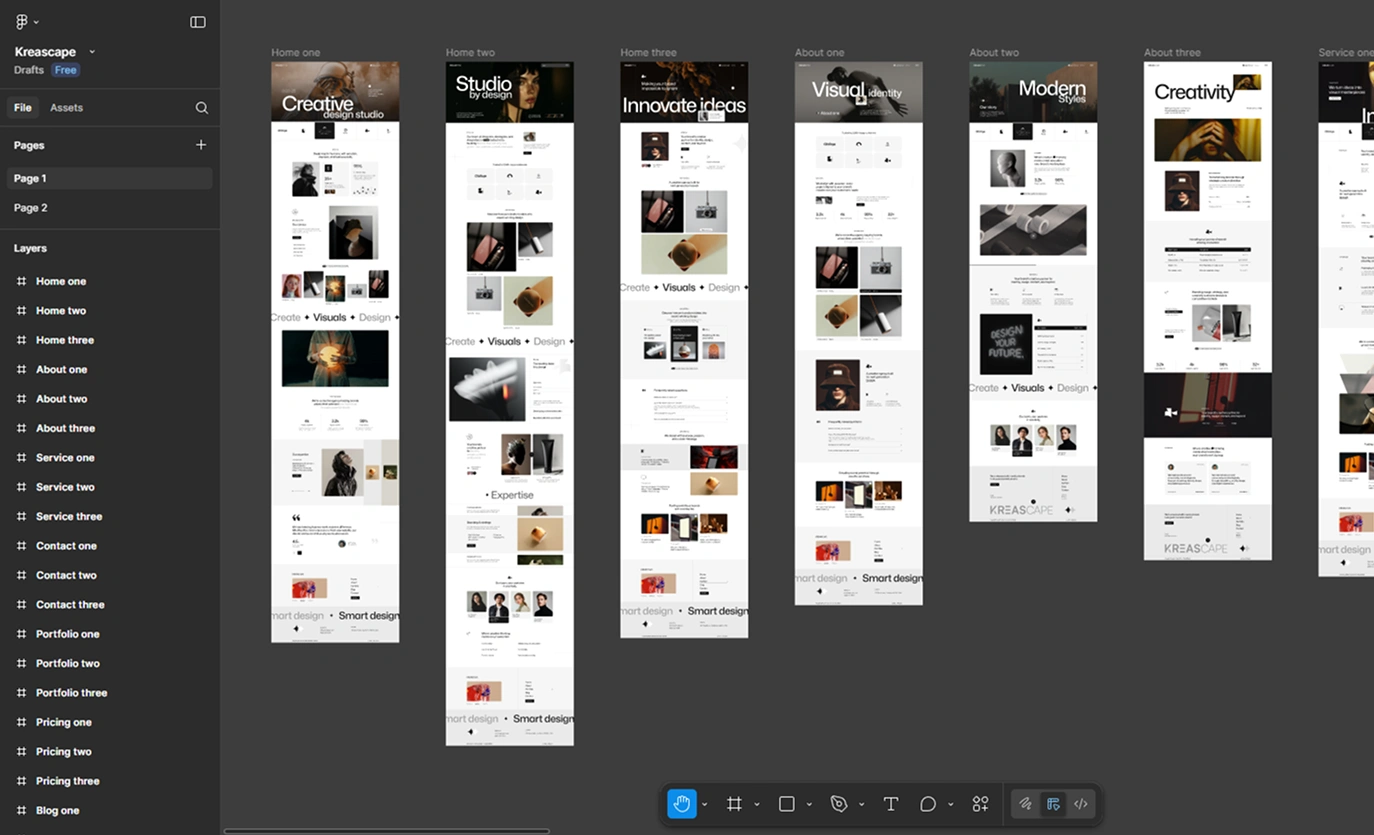The width and height of the screenshot is (1374, 835).
Task: Click the Pages section heading
Action: (x=29, y=145)
